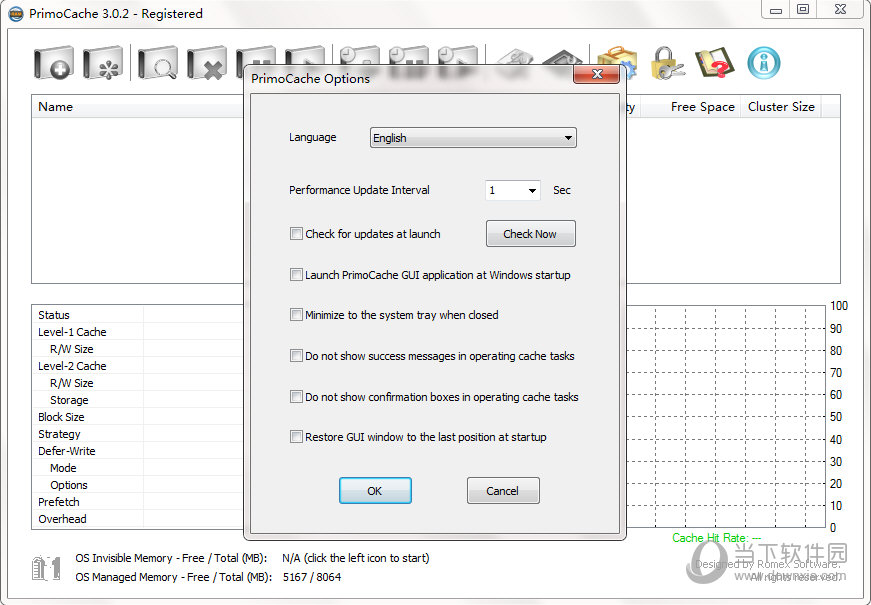Click the blue About info icon
The width and height of the screenshot is (871, 605).
click(x=764, y=63)
